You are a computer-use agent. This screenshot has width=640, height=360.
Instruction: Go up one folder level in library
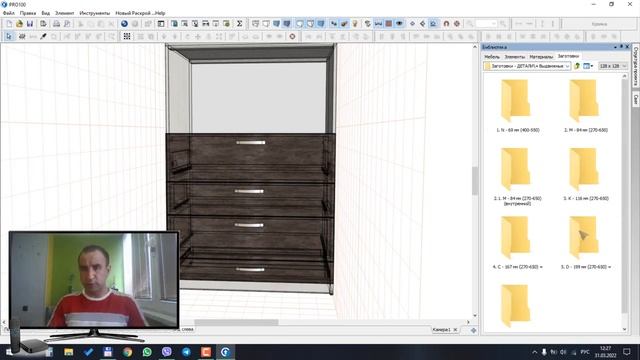tap(577, 66)
